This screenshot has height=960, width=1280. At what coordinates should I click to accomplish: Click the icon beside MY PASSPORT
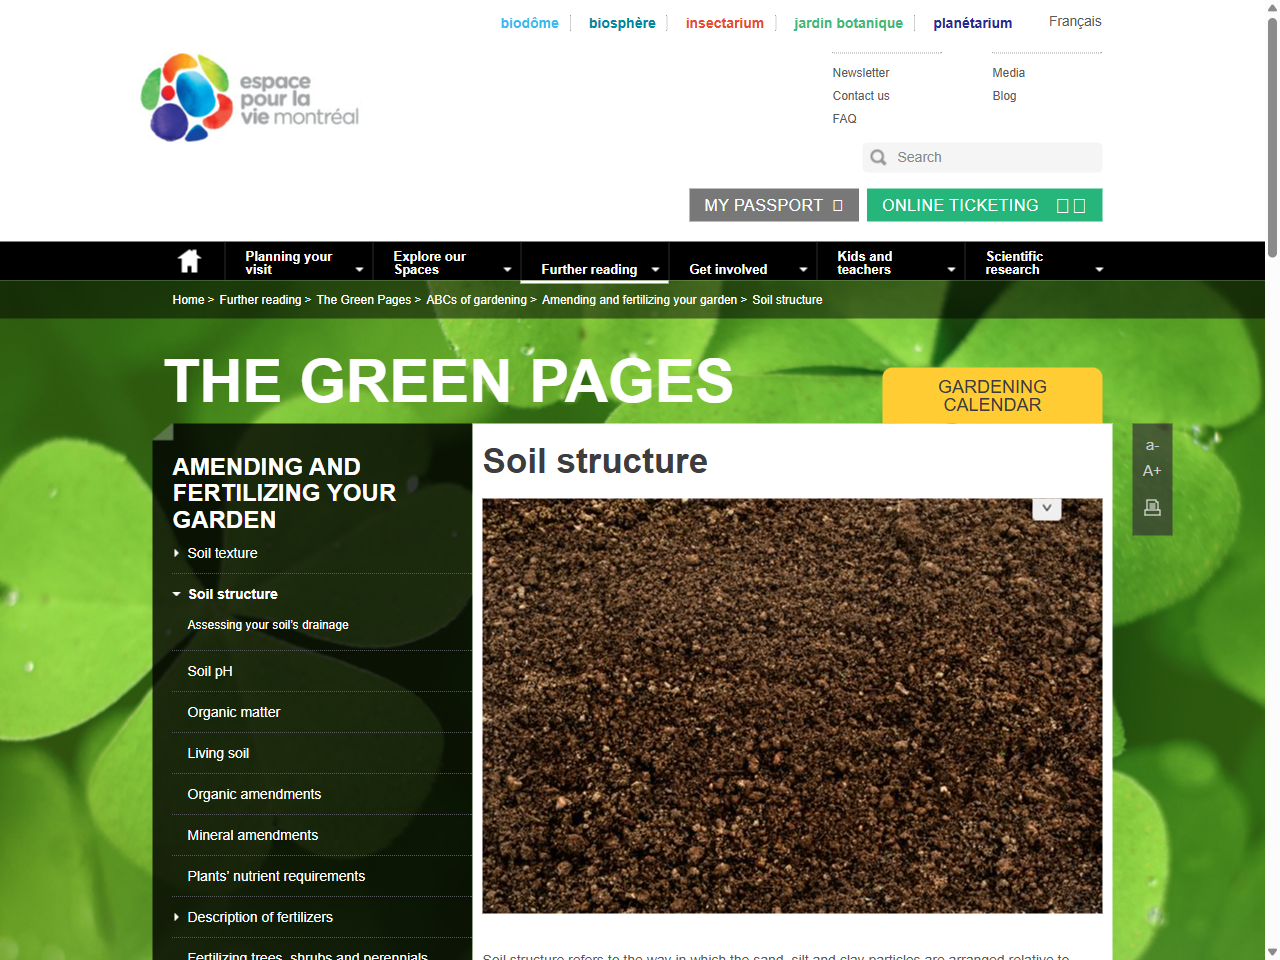click(x=838, y=205)
